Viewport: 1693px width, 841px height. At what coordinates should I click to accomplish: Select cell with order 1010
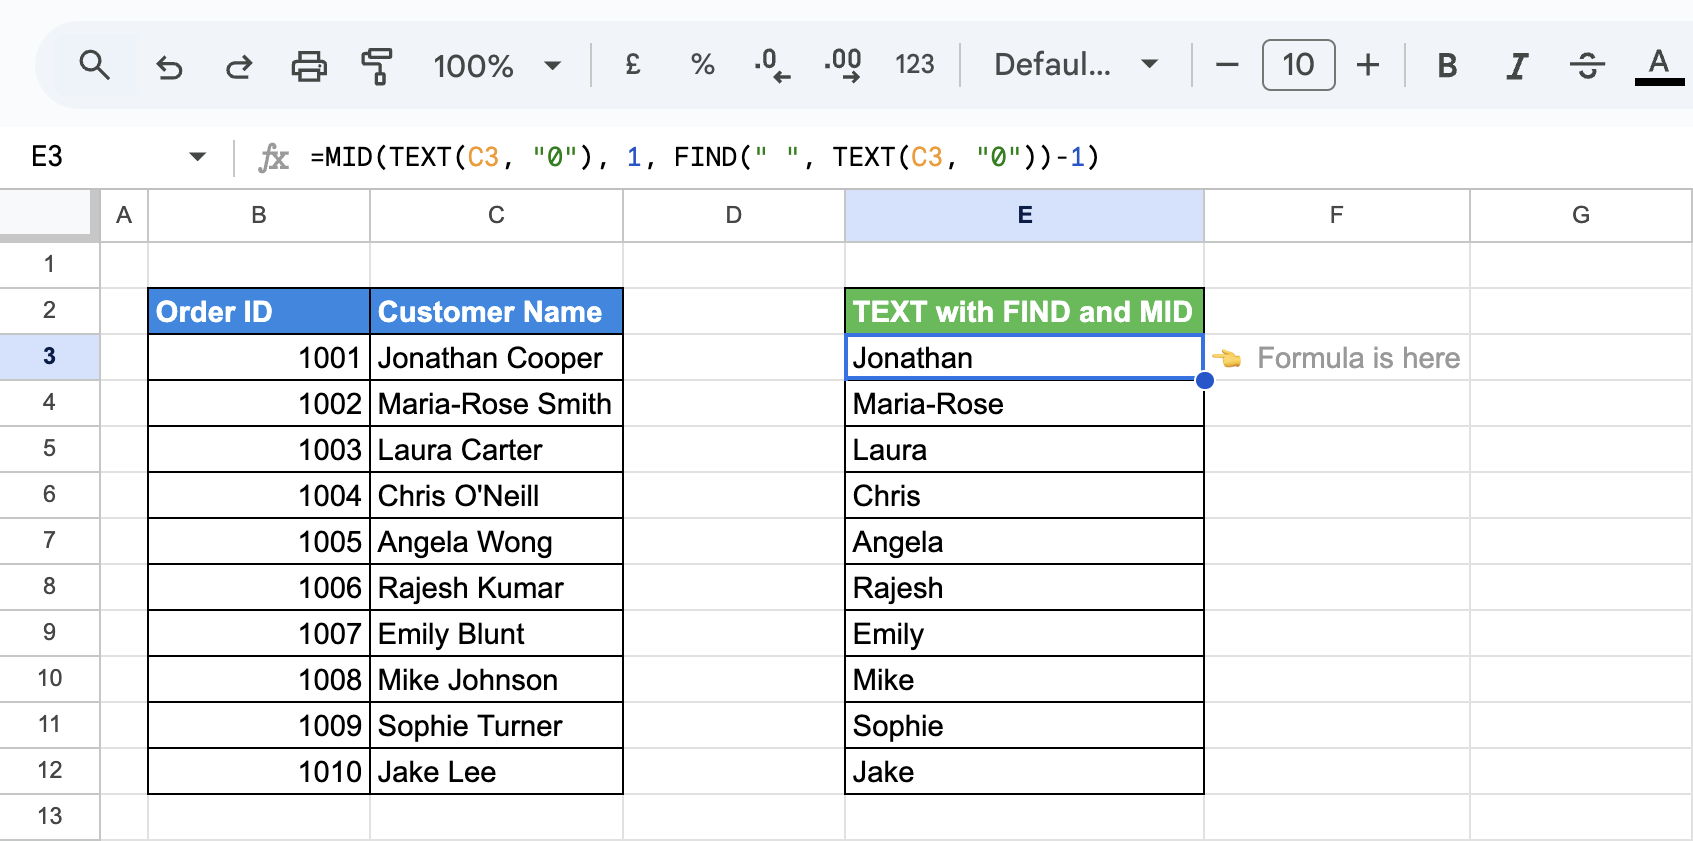point(259,771)
